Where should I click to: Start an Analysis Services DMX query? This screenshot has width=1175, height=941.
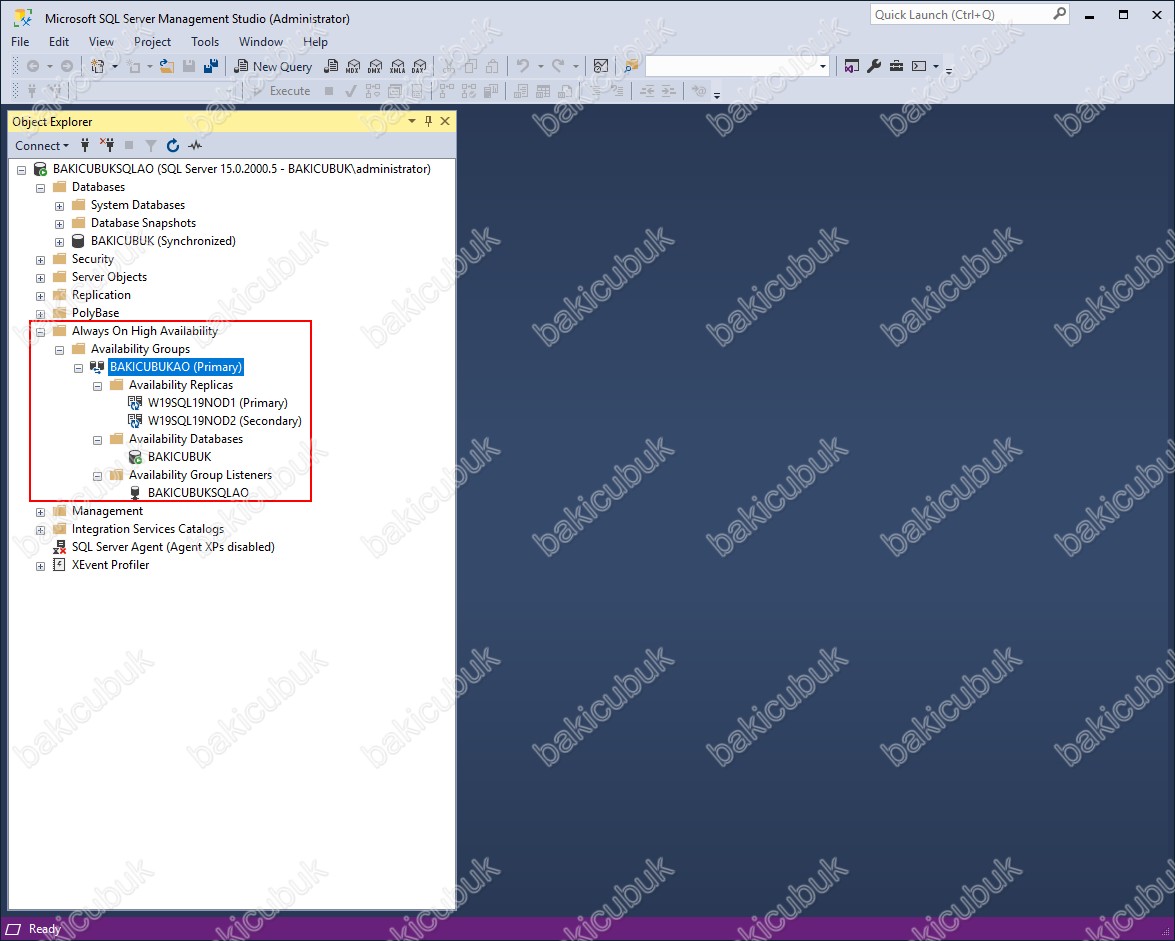pos(375,67)
